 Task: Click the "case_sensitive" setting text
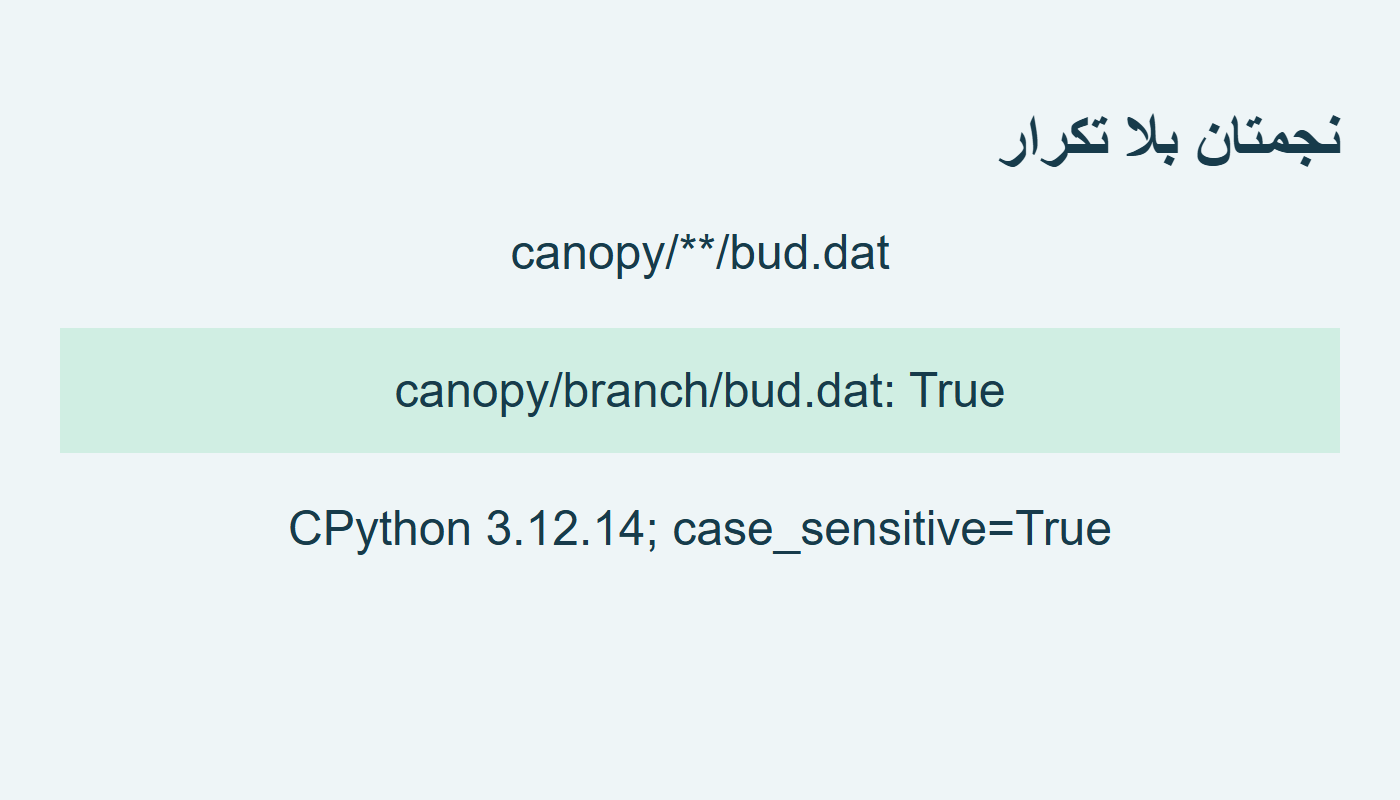[x=829, y=530]
